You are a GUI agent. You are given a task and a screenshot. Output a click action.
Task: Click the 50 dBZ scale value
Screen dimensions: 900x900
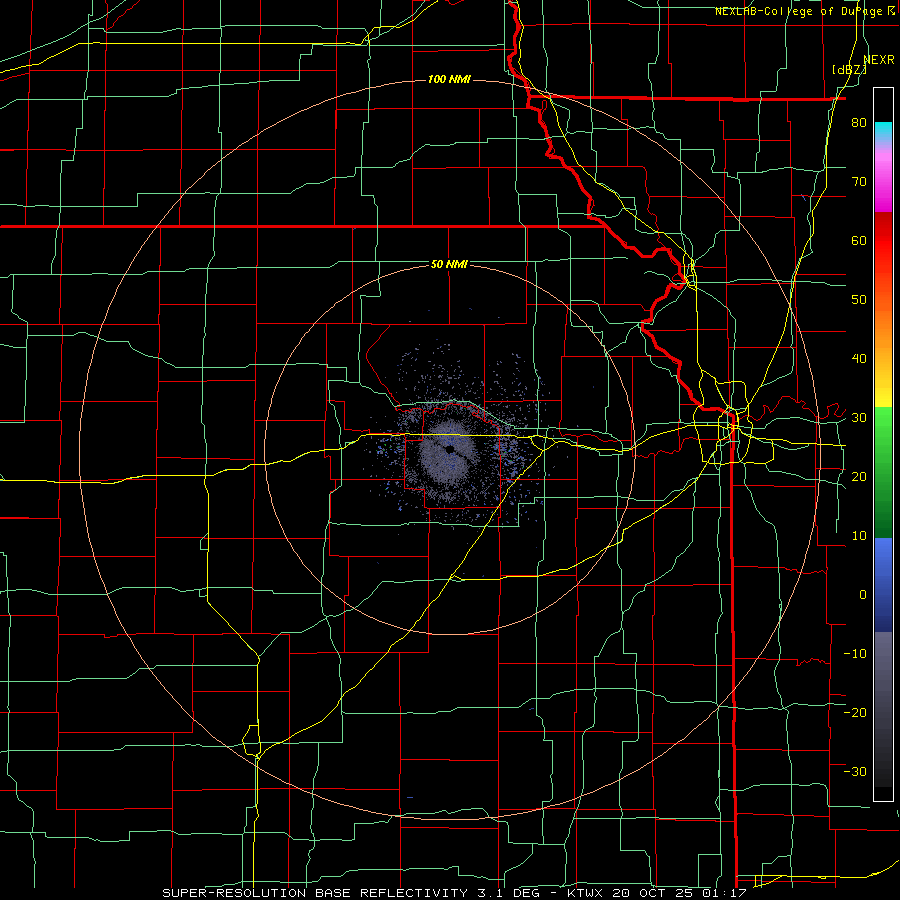(859, 300)
